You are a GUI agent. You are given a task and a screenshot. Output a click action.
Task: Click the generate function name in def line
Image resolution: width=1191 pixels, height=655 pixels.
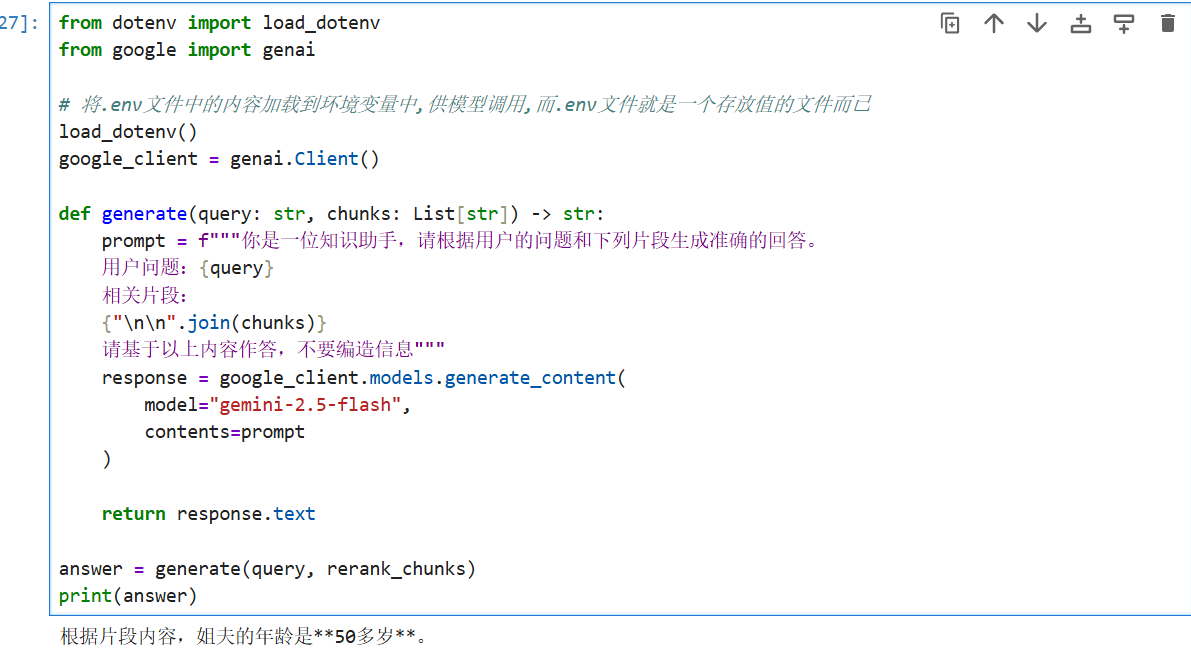point(144,213)
